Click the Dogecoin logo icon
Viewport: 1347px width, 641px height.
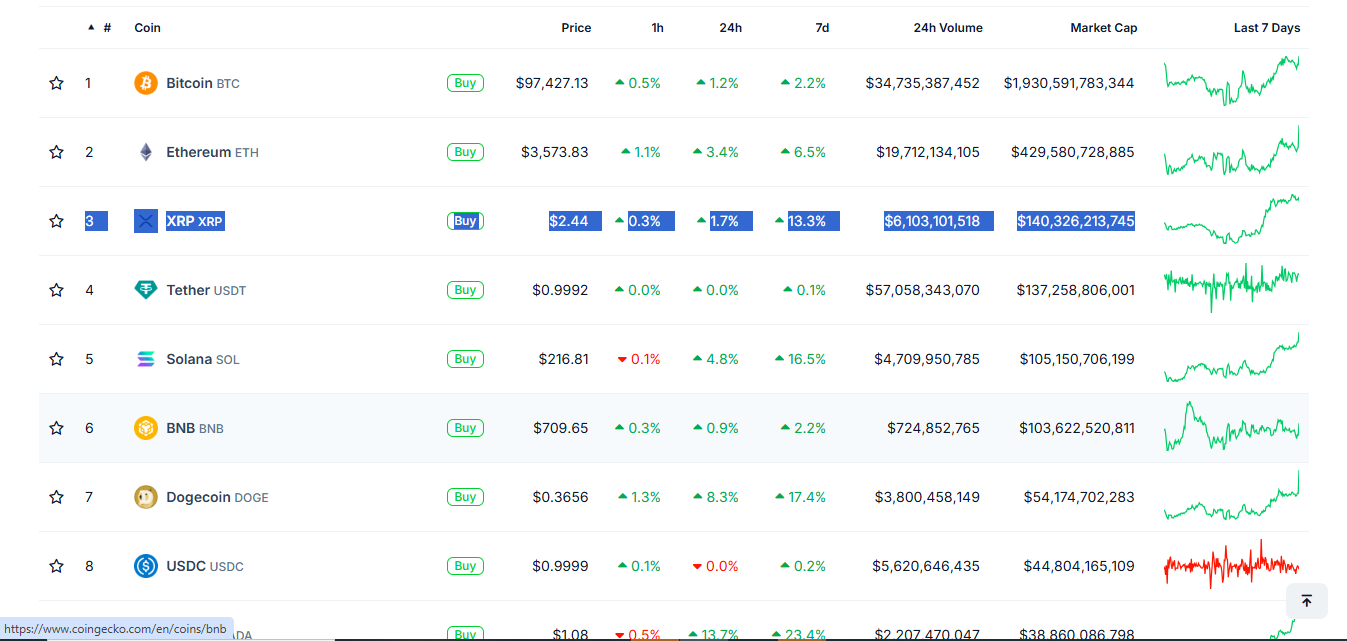146,497
